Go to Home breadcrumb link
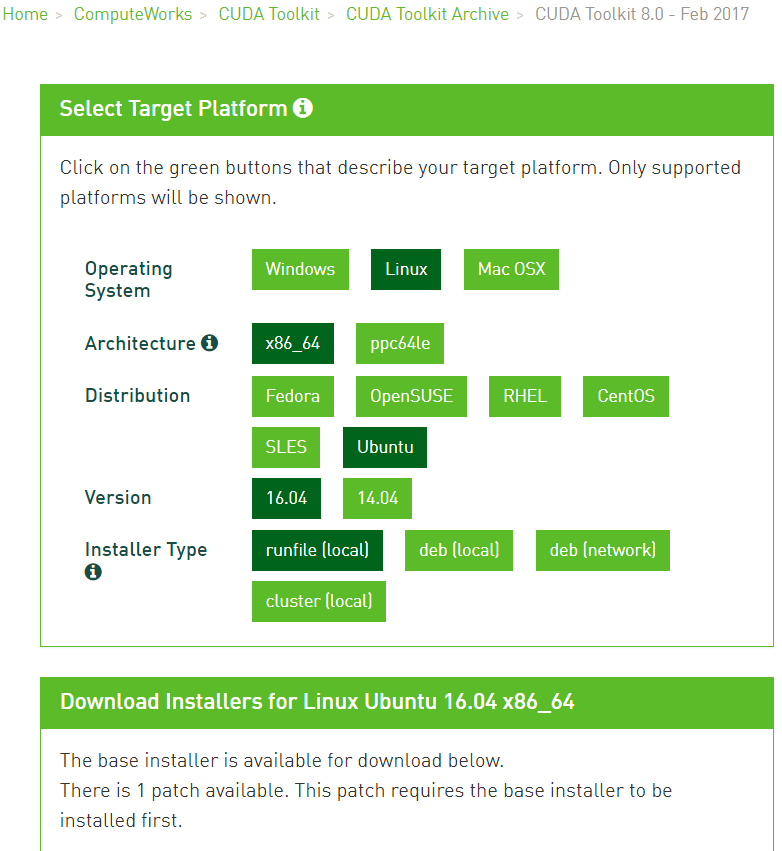Screen dimensions: 782x851 pos(25,14)
